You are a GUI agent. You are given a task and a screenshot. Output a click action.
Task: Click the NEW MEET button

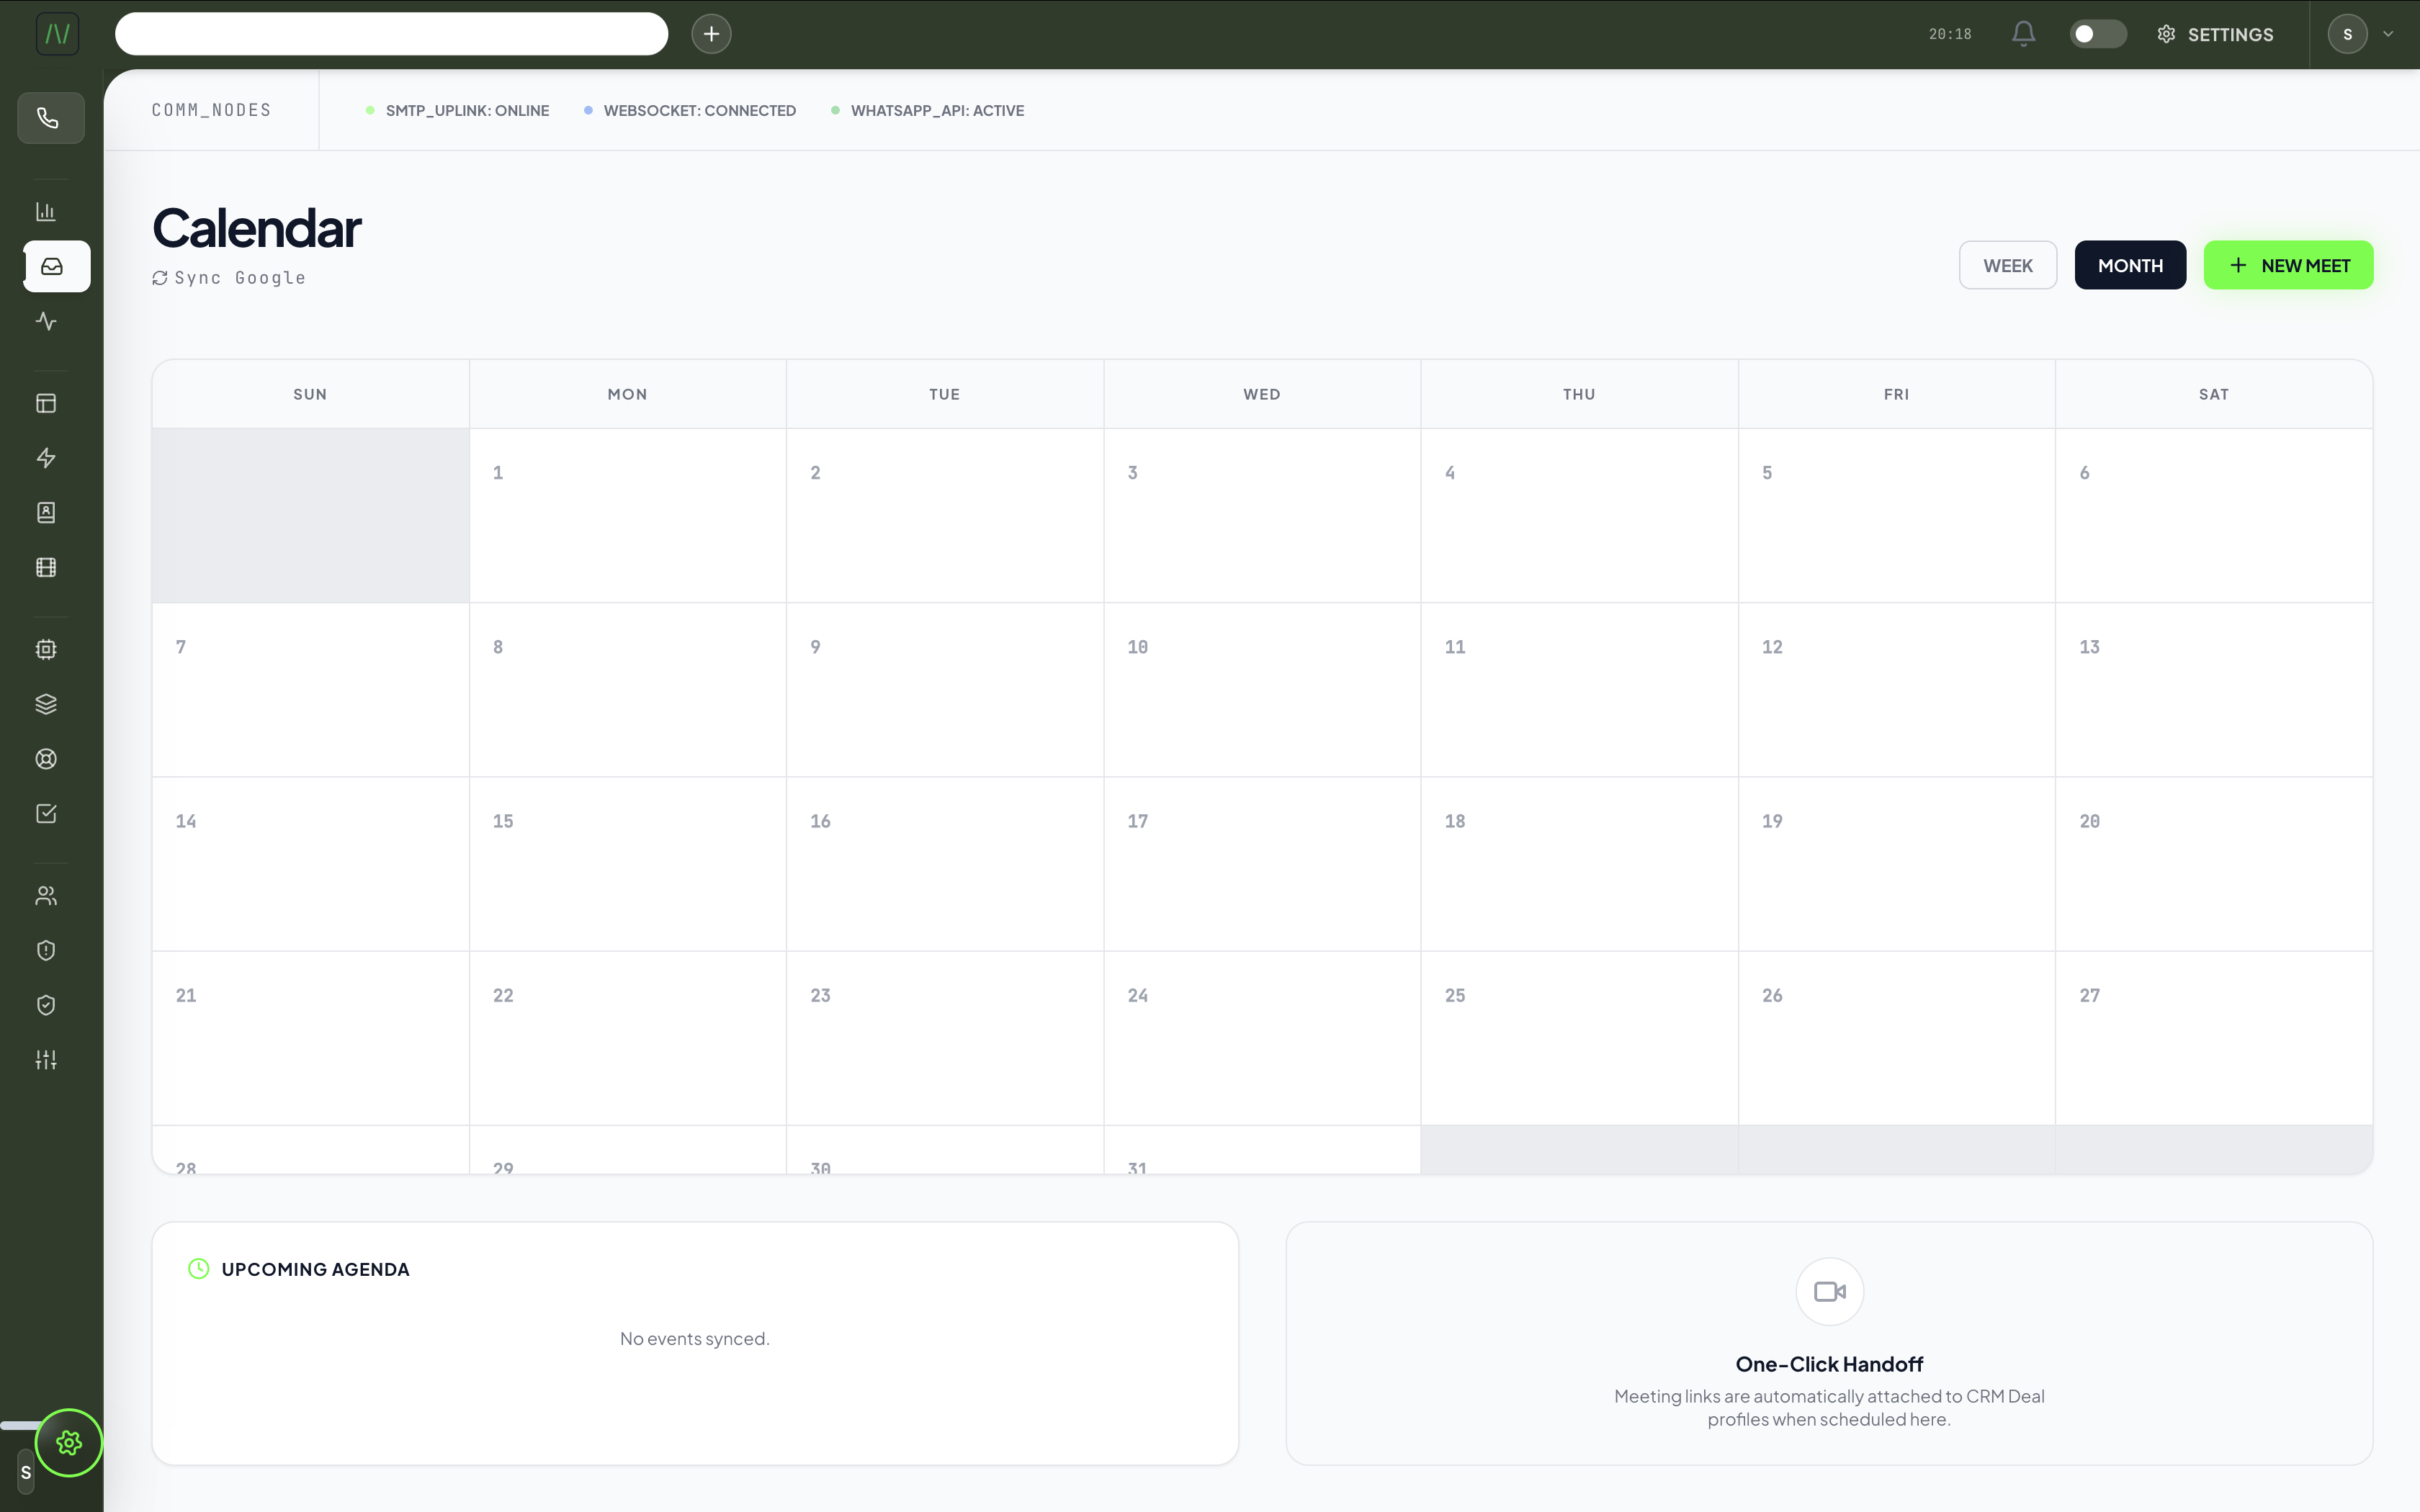[2289, 265]
